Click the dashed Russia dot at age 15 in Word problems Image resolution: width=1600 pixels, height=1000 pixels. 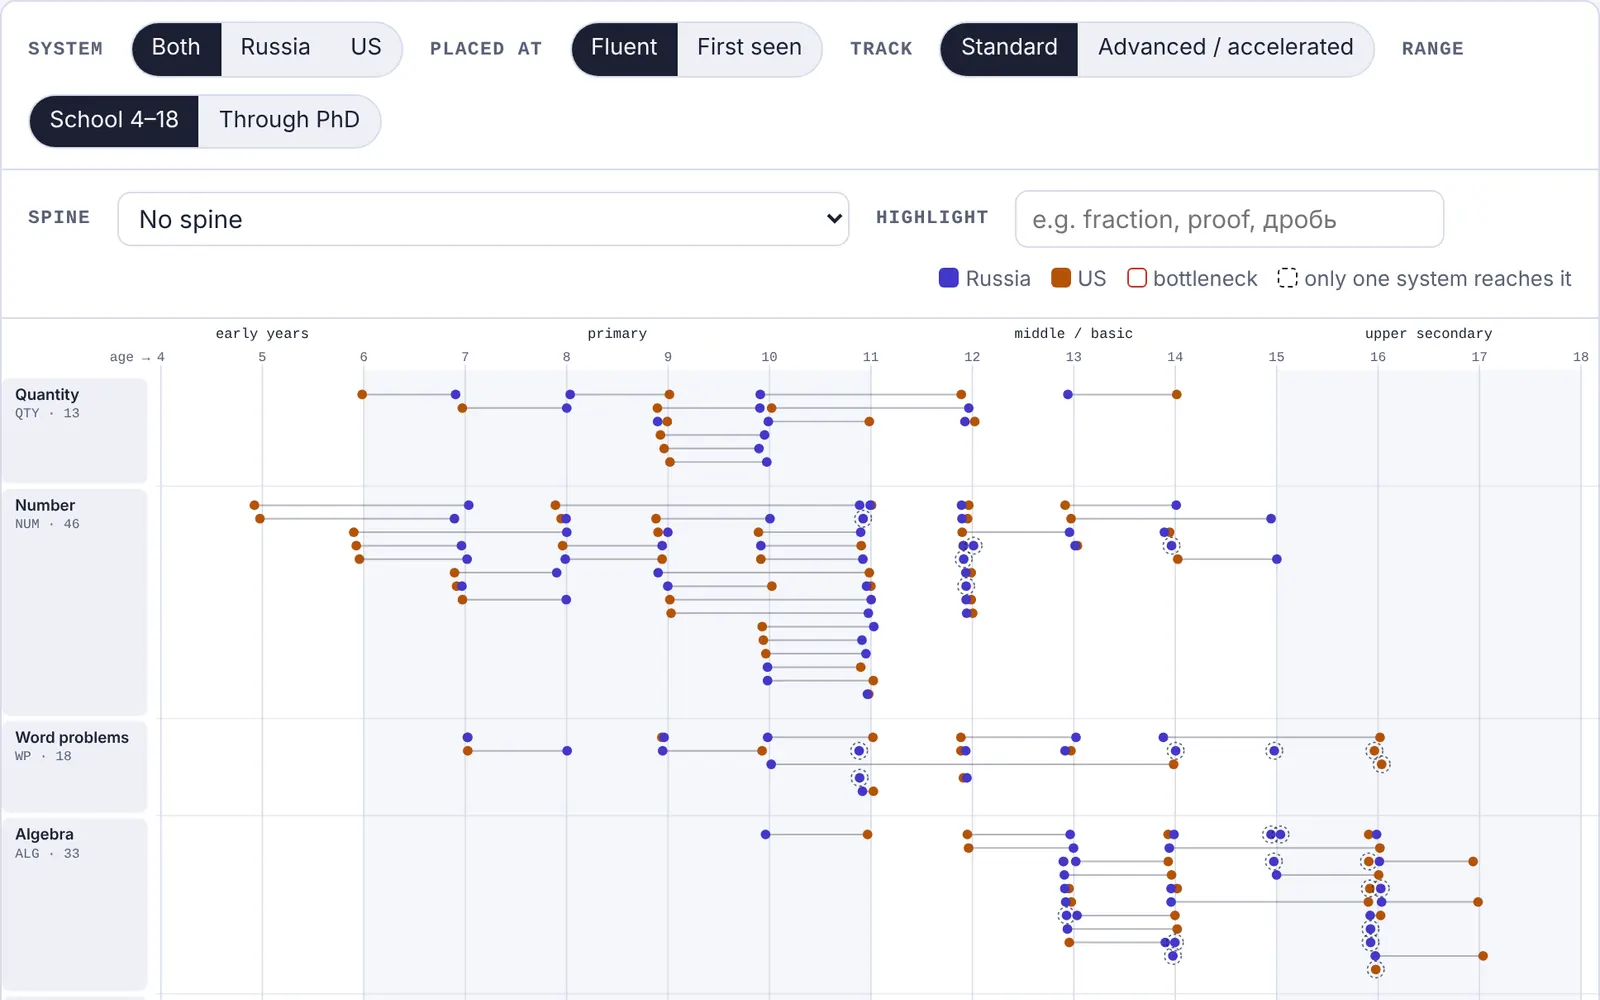tap(1274, 751)
